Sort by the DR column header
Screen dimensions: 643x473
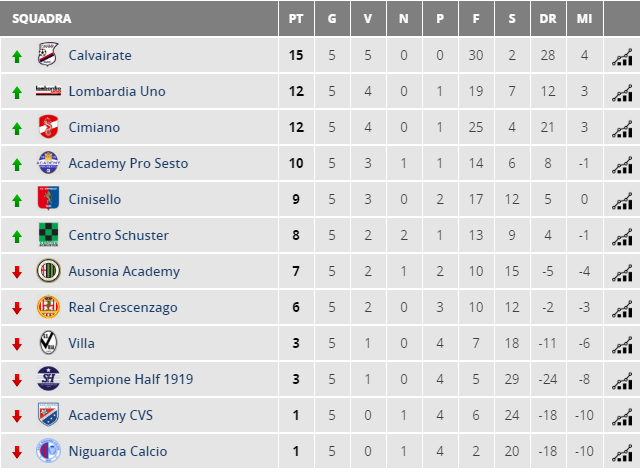(548, 18)
